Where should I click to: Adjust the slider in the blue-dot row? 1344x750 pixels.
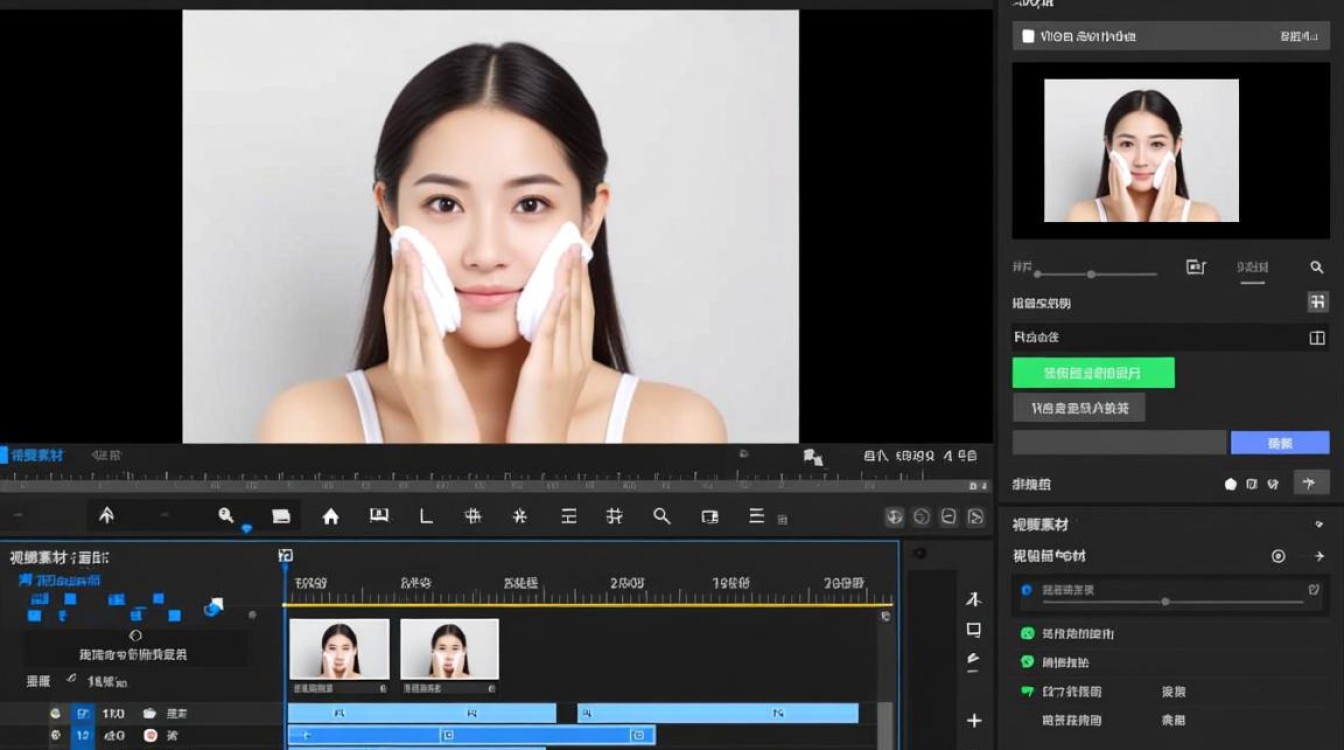(x=1167, y=601)
